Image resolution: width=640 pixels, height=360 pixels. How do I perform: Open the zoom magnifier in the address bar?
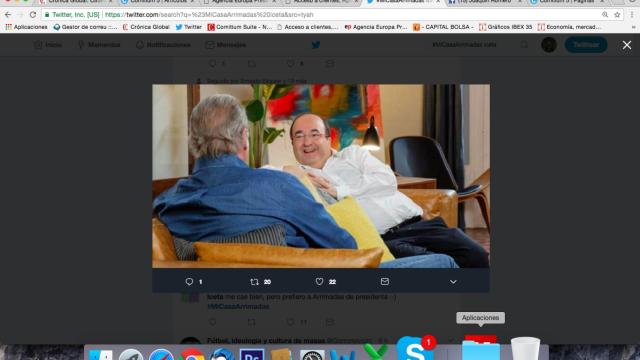605,15
